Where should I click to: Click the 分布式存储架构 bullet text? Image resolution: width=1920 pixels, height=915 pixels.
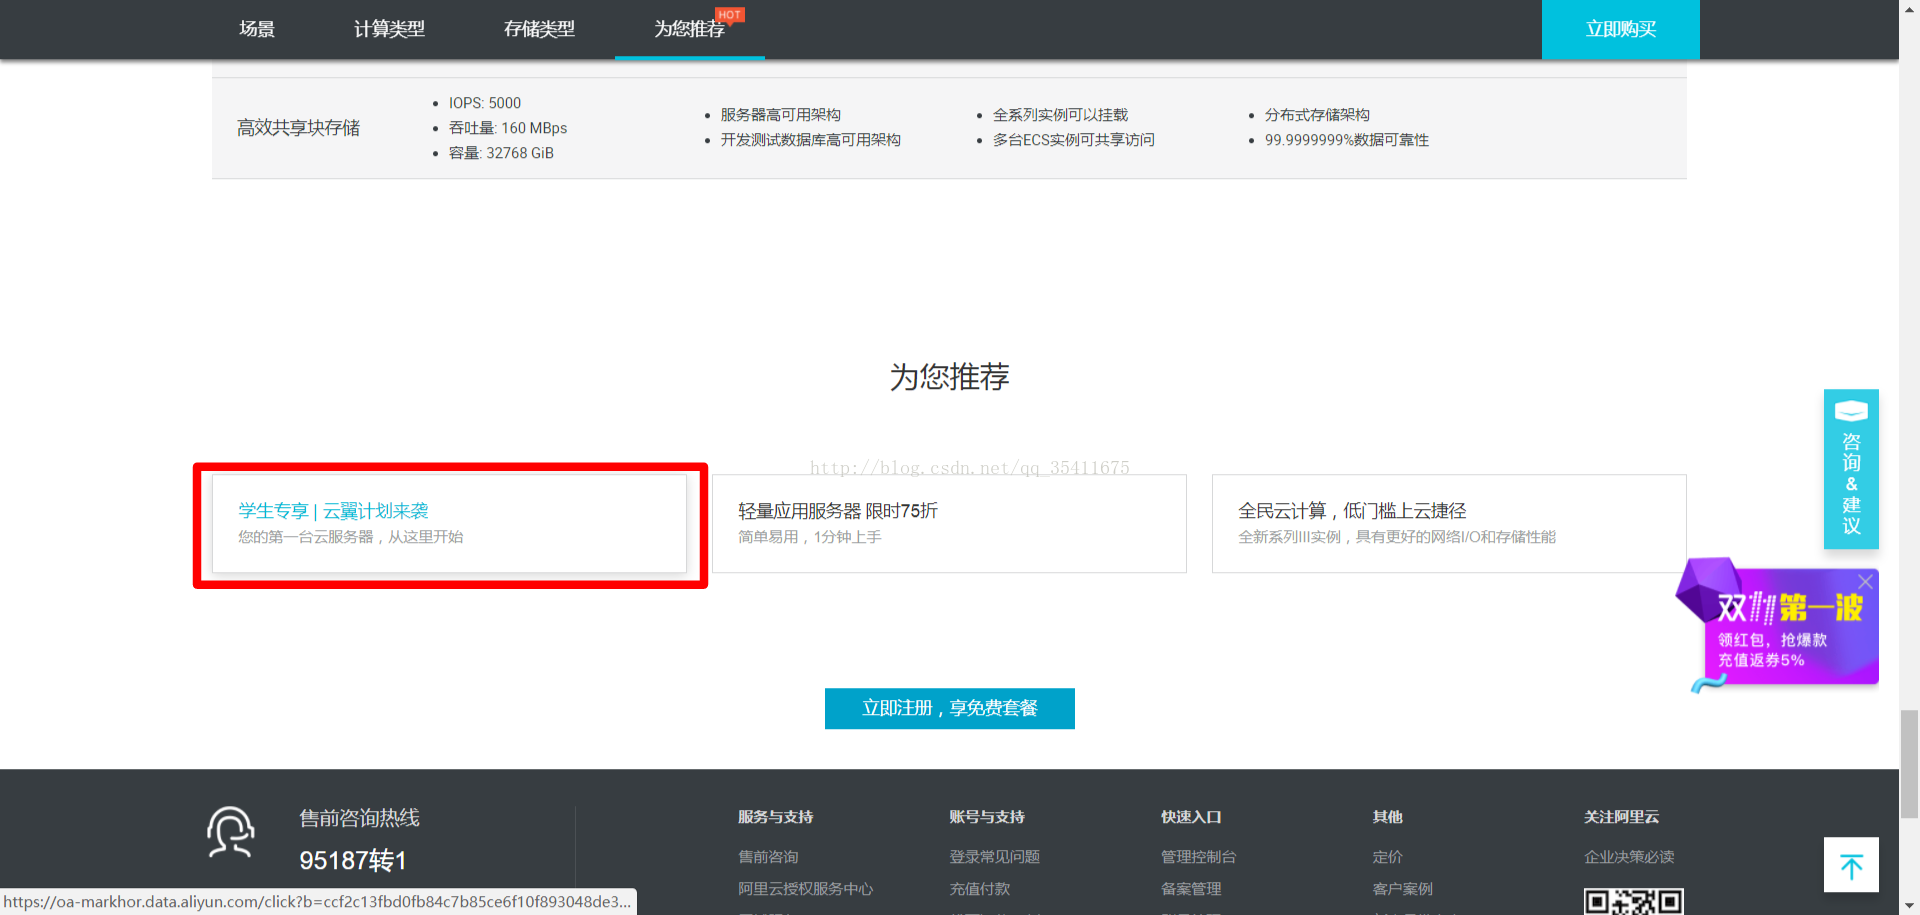[x=1317, y=115]
